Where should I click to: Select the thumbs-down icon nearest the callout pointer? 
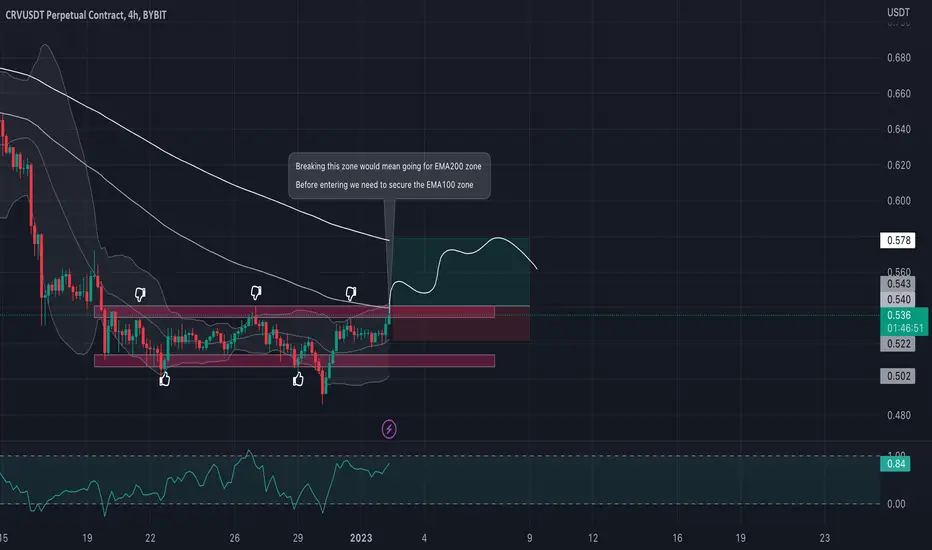pos(351,293)
